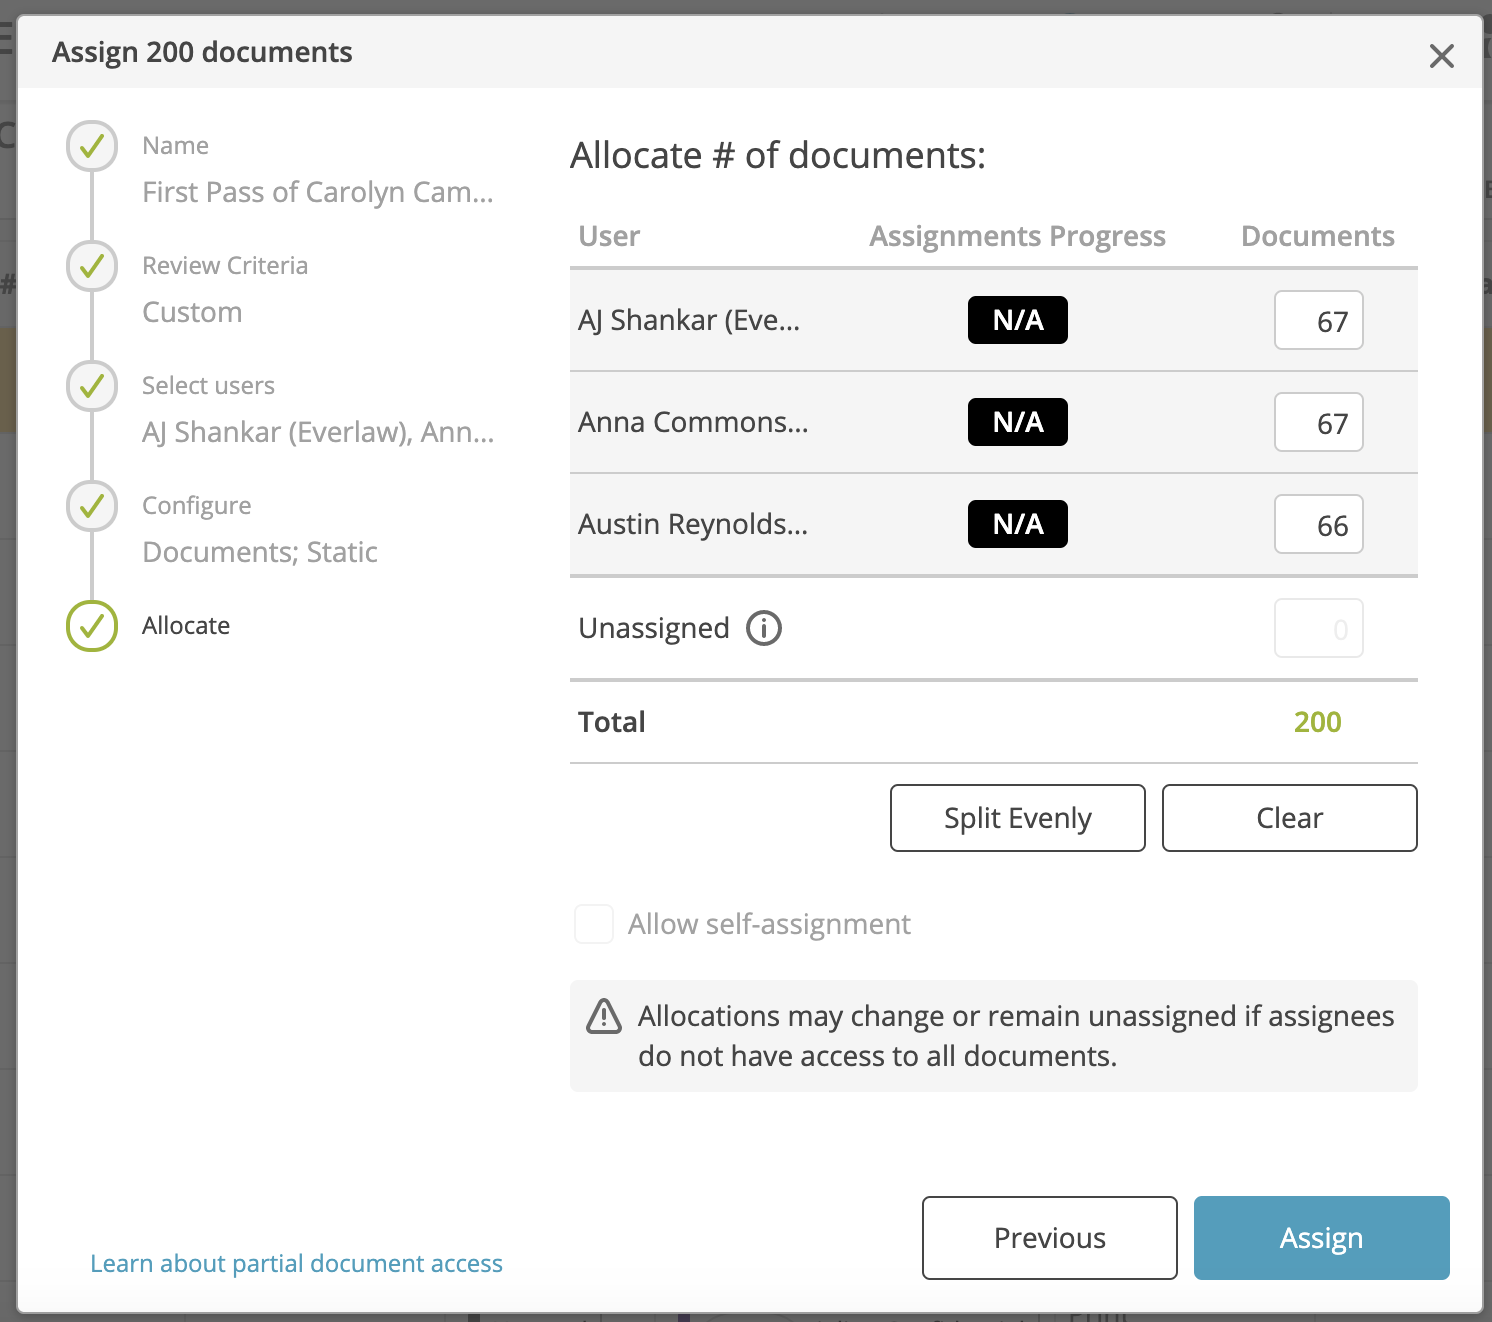Viewport: 1492px width, 1322px height.
Task: Click the warning triangle icon
Action: [604, 1016]
